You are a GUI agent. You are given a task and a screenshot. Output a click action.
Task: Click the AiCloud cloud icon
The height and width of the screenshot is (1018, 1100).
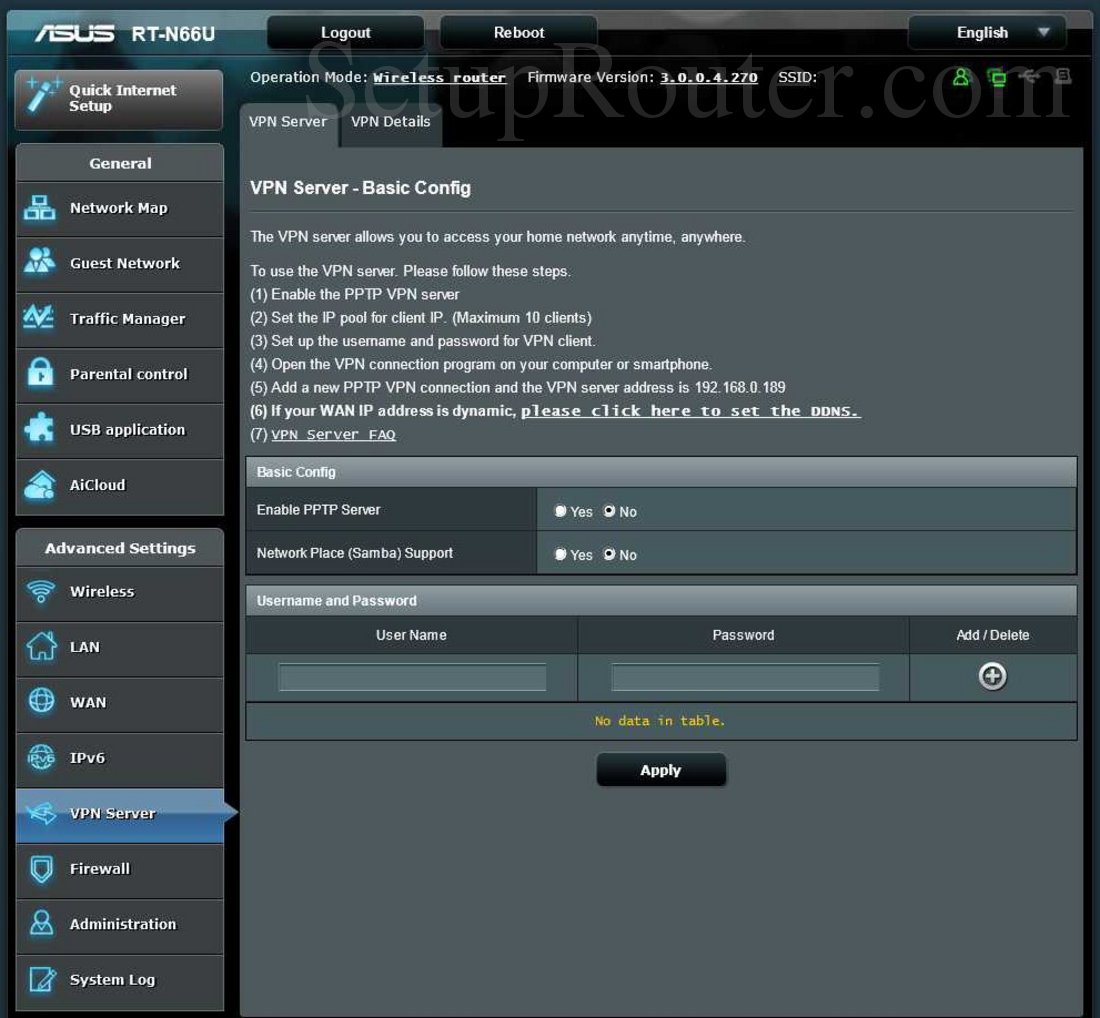40,484
